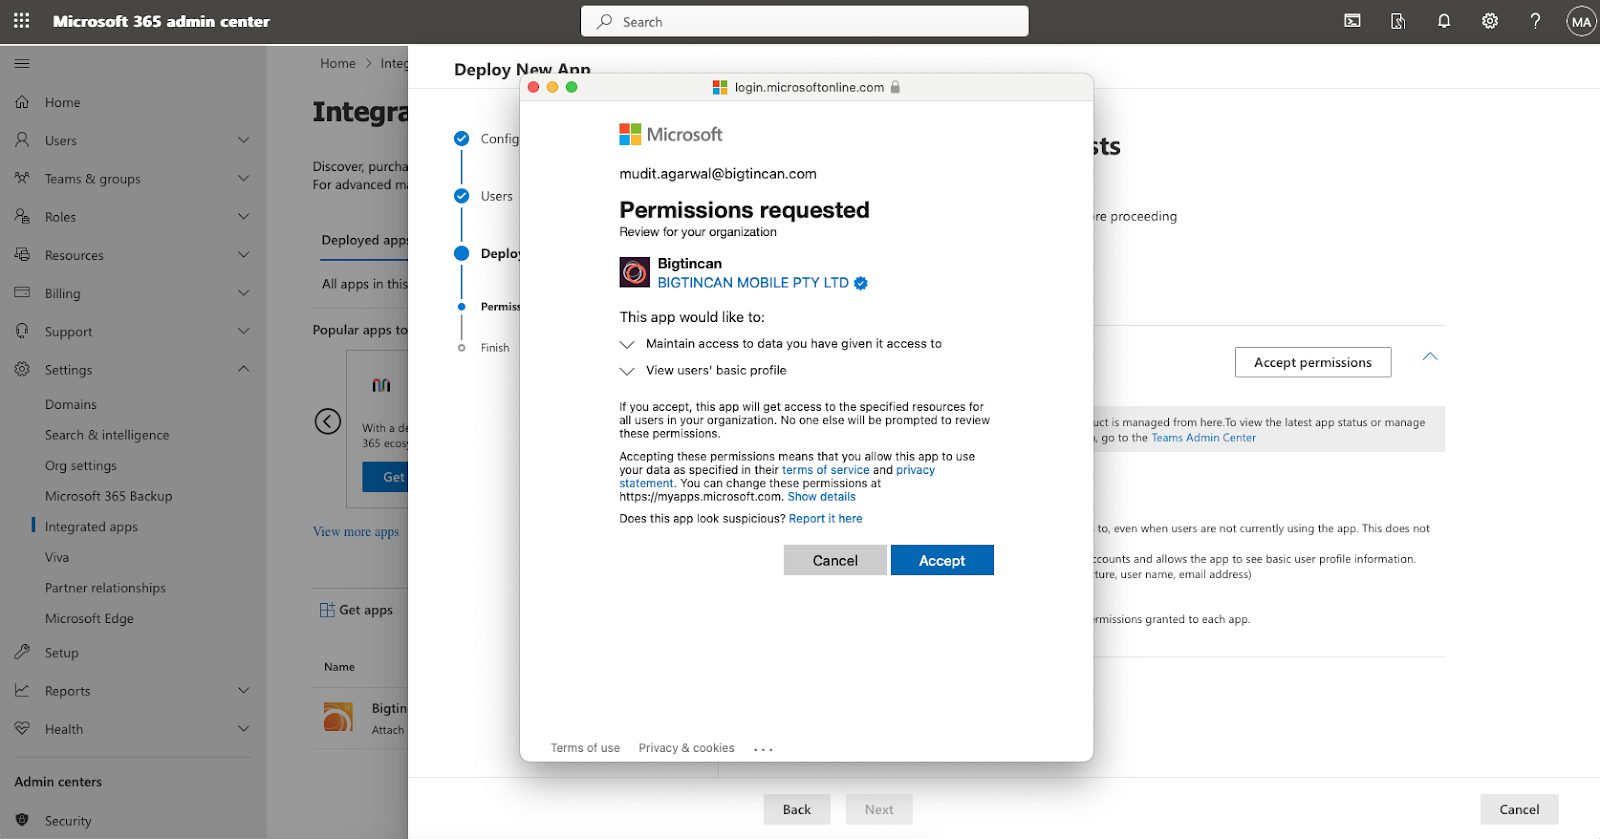This screenshot has width=1600, height=839.
Task: Open Org settings in sidebar
Action: click(x=80, y=466)
